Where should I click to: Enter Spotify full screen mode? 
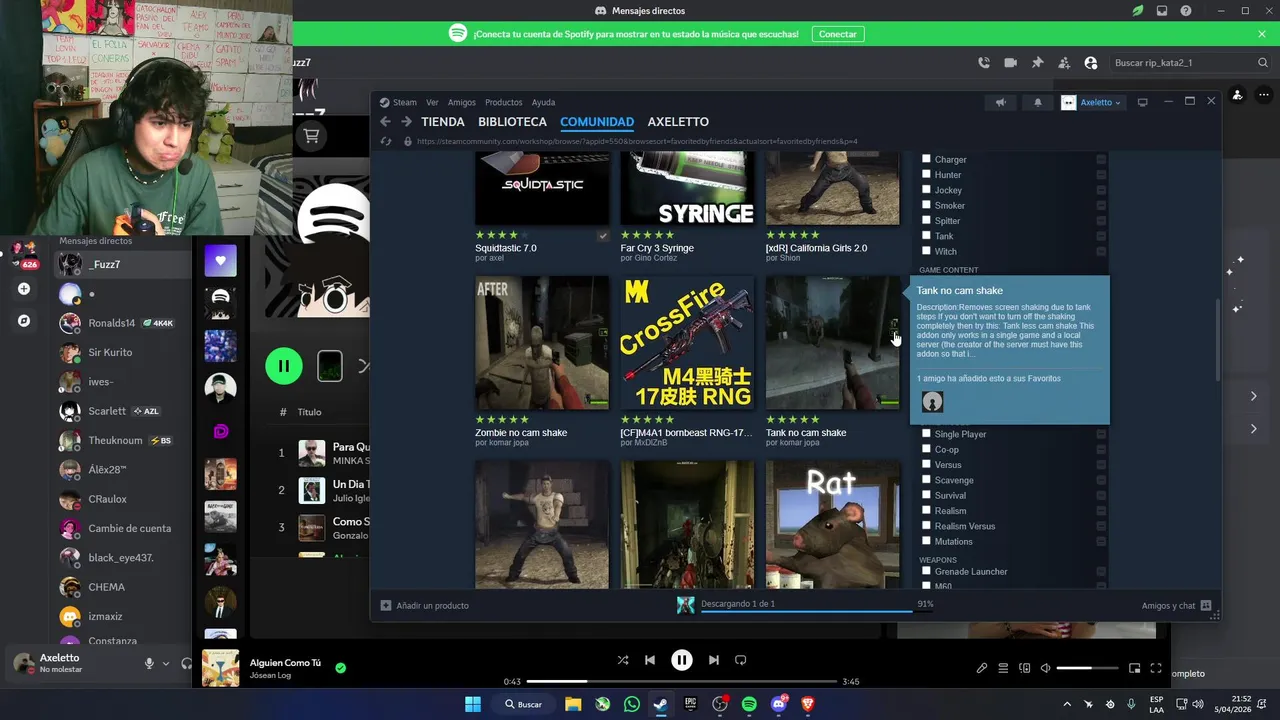coord(1156,668)
